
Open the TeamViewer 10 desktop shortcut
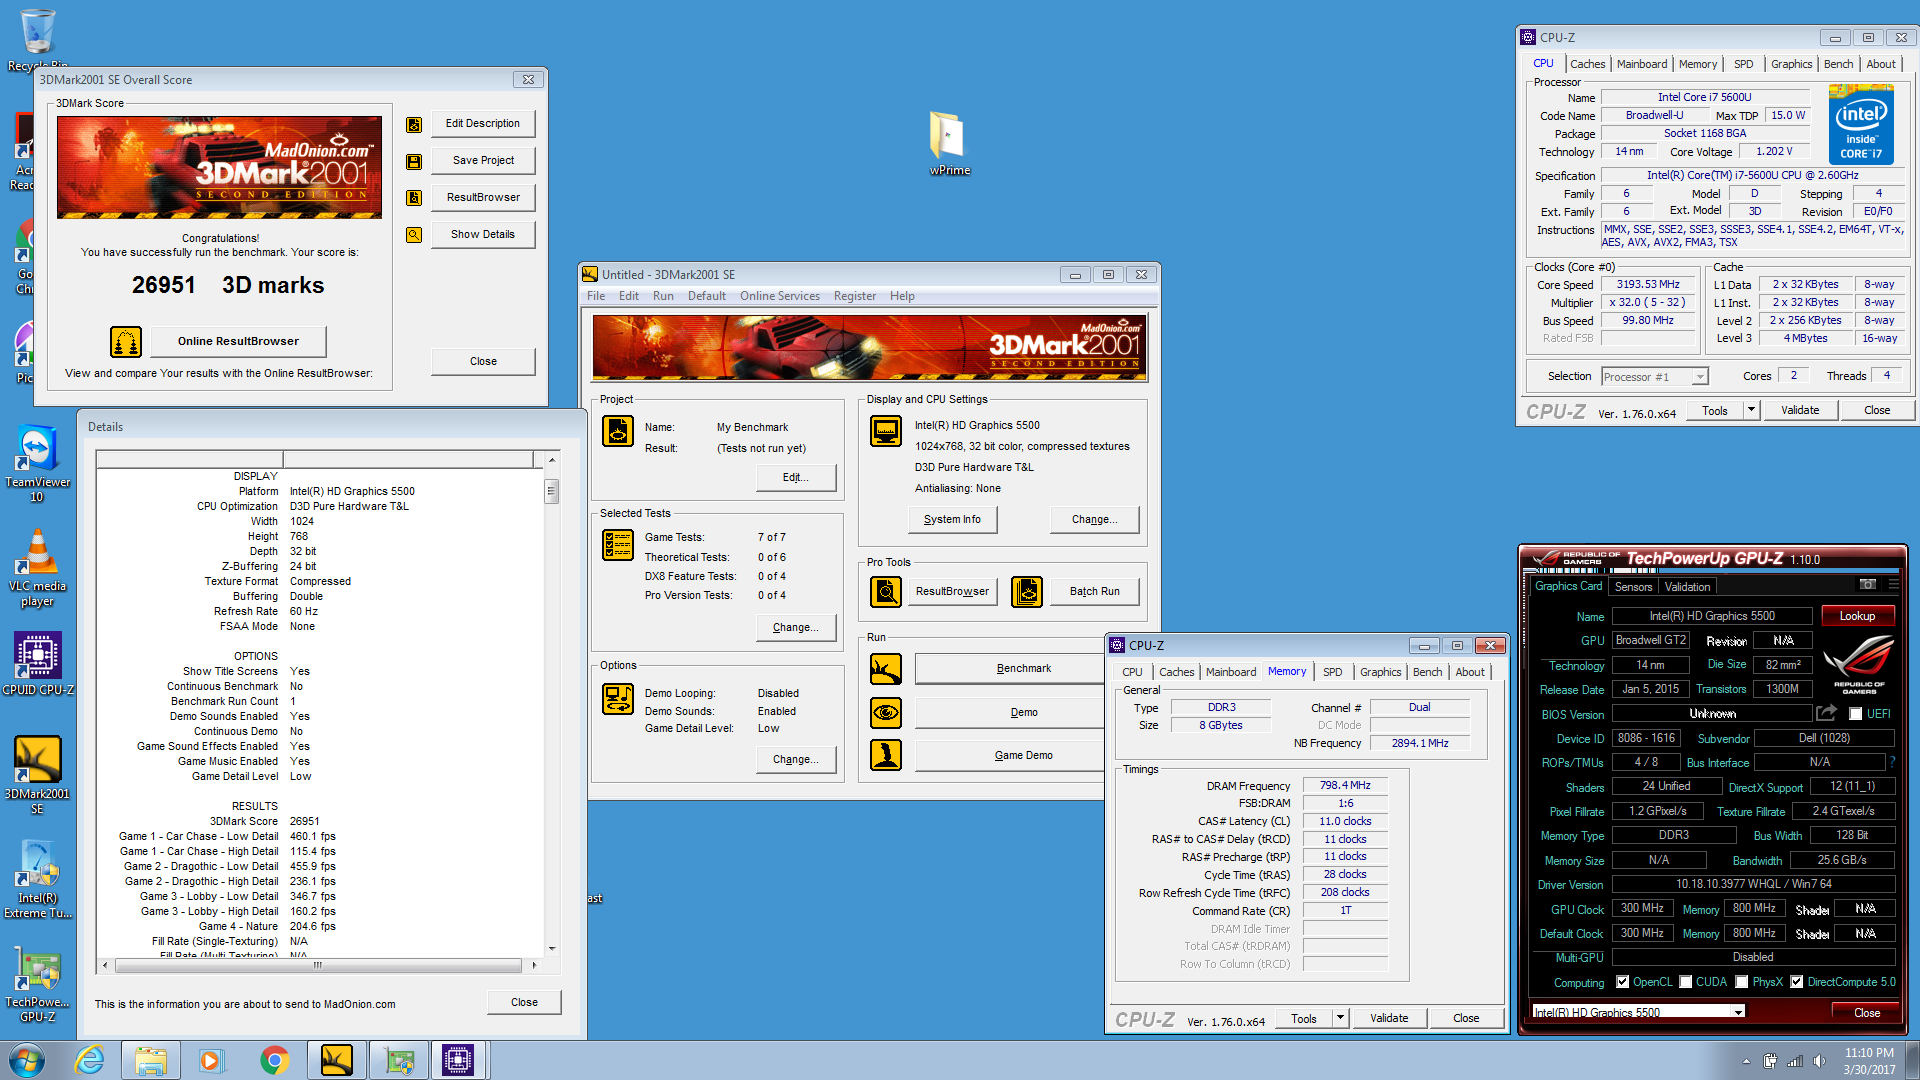(37, 463)
